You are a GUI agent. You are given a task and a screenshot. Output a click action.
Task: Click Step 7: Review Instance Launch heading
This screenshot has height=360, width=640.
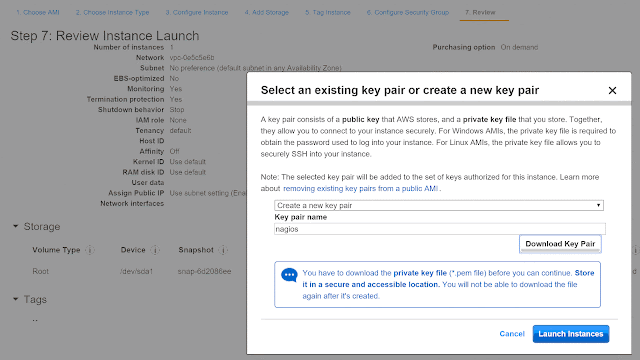click(x=105, y=36)
